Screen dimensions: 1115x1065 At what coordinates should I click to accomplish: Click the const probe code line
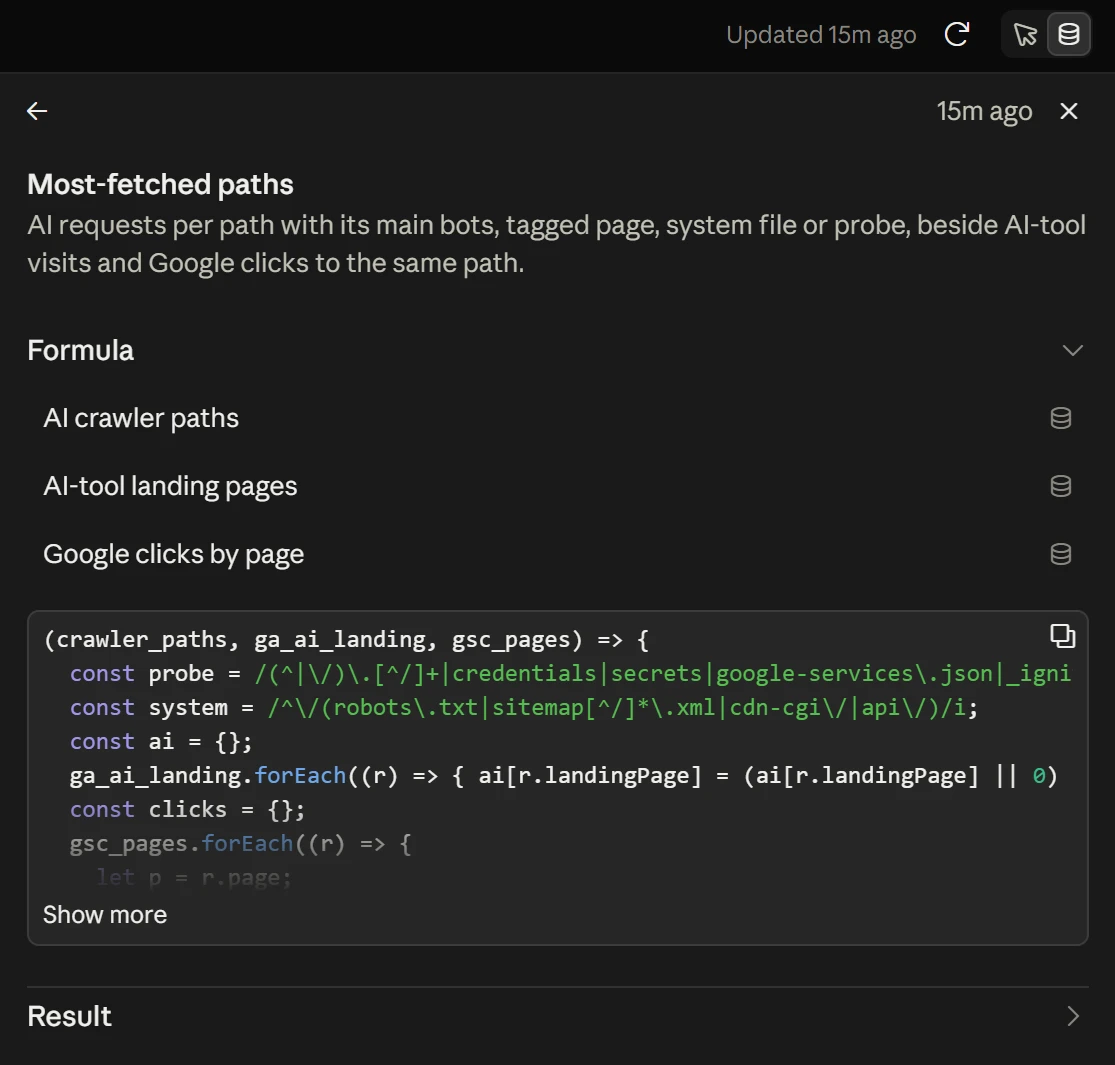click(570, 673)
